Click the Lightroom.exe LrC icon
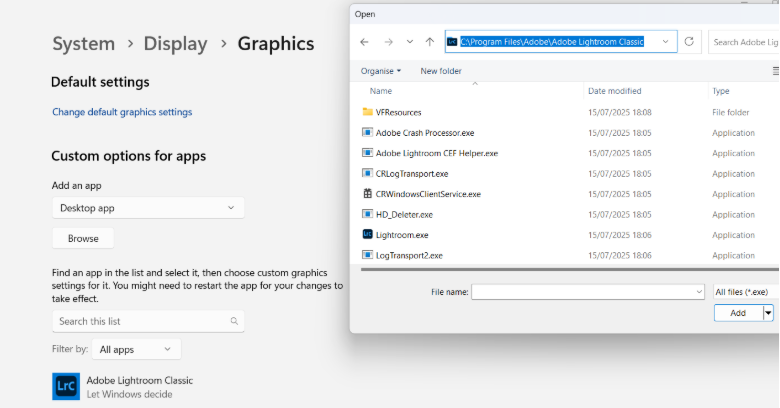 pyautogui.click(x=368, y=234)
